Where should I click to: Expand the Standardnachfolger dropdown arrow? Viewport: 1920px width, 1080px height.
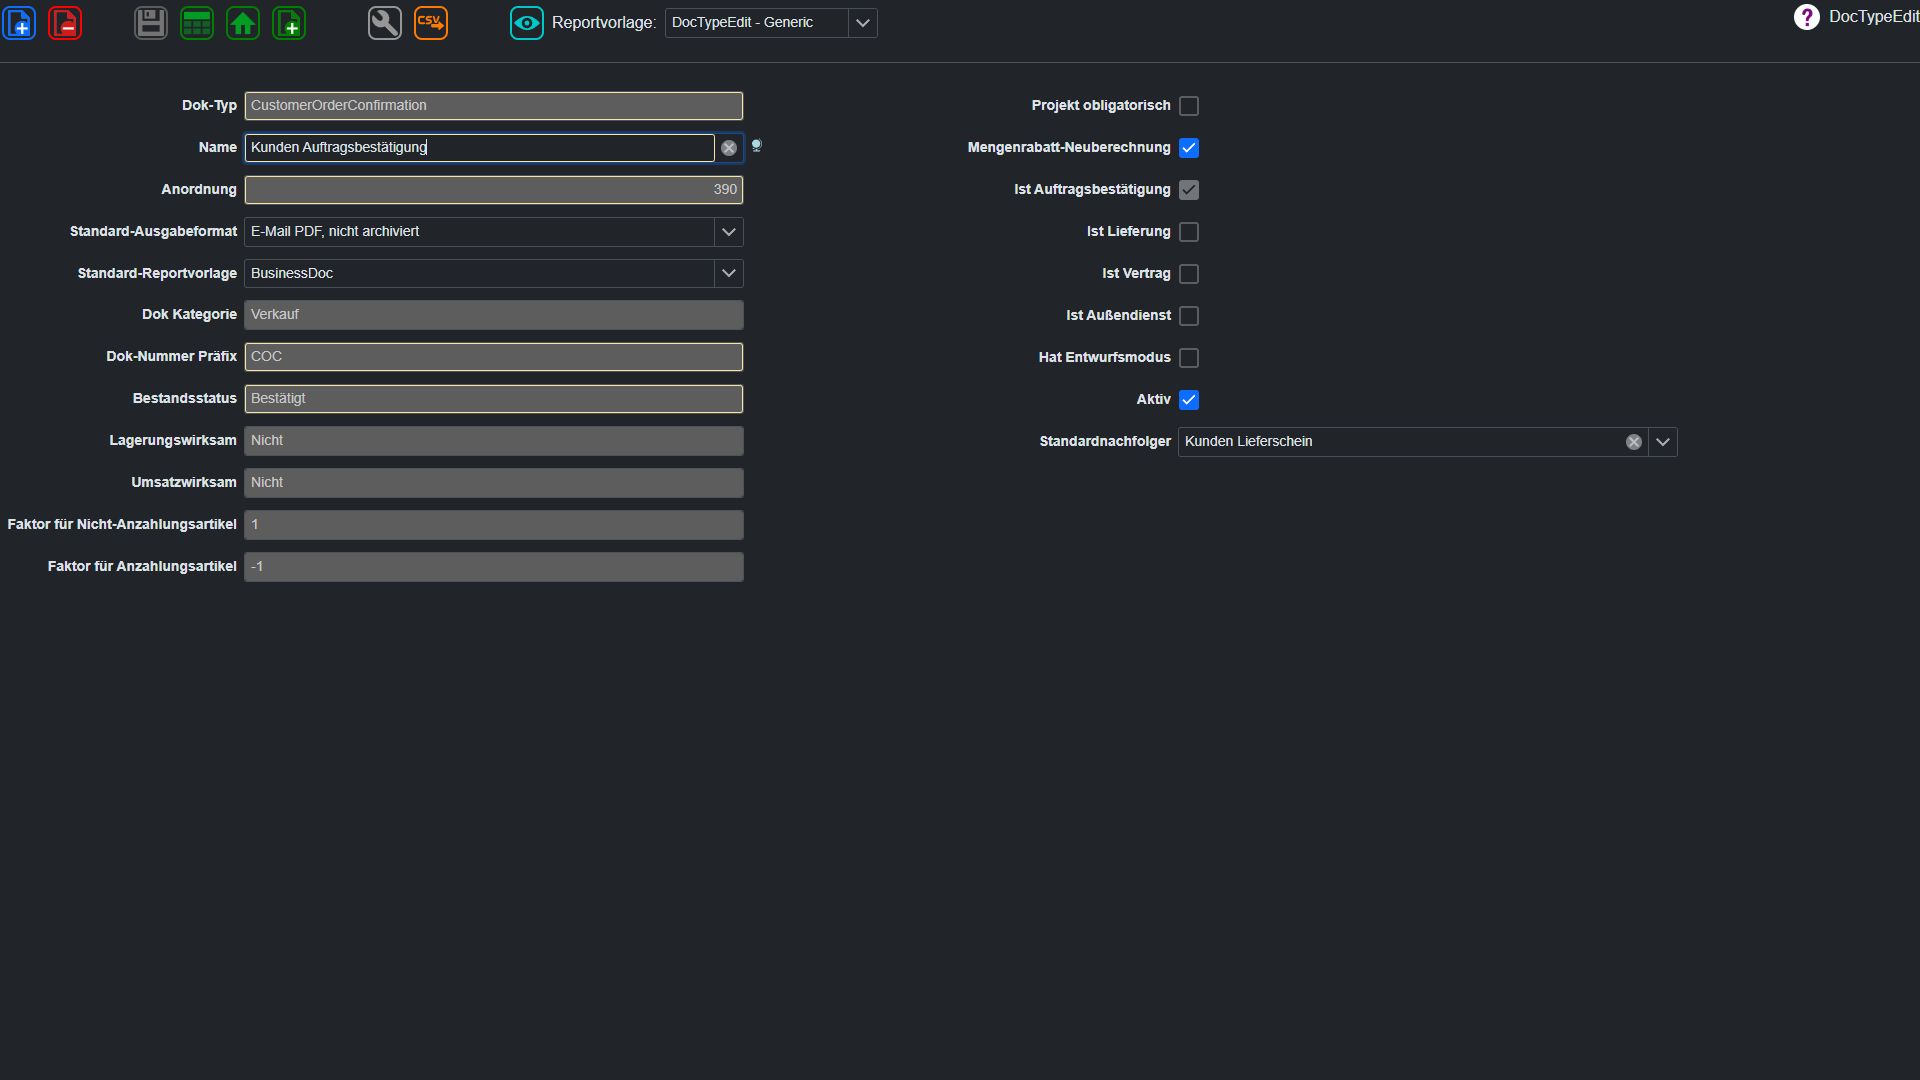click(x=1663, y=442)
